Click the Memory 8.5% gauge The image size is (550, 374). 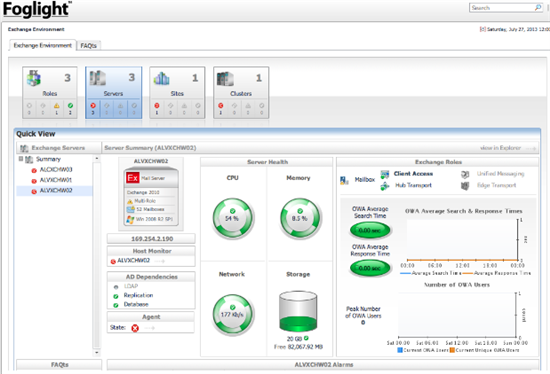[300, 218]
